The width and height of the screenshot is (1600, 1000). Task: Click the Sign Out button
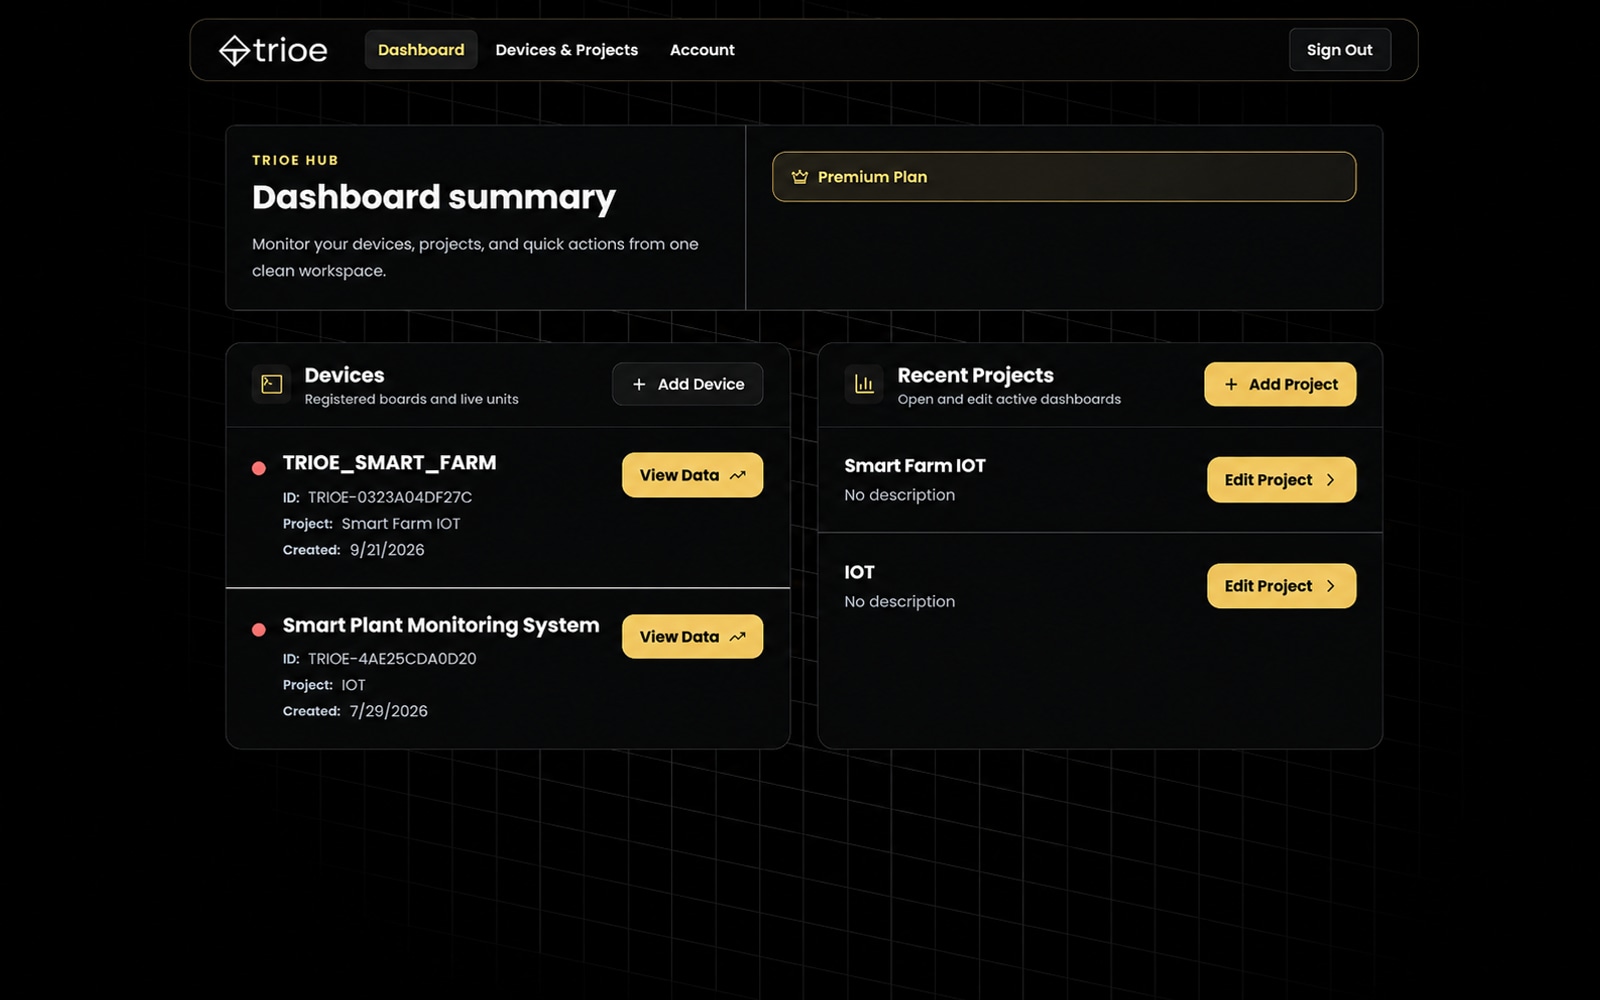[x=1339, y=50]
